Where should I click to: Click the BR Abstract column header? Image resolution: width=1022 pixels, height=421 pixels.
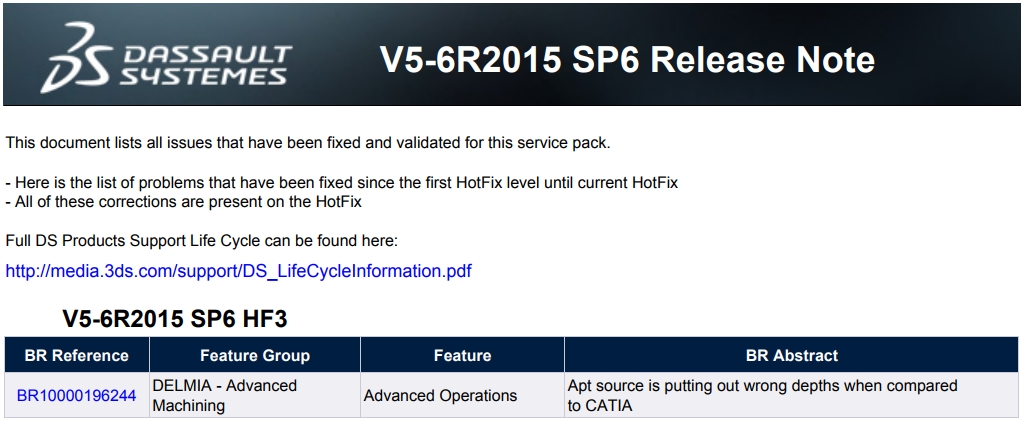pyautogui.click(x=791, y=355)
